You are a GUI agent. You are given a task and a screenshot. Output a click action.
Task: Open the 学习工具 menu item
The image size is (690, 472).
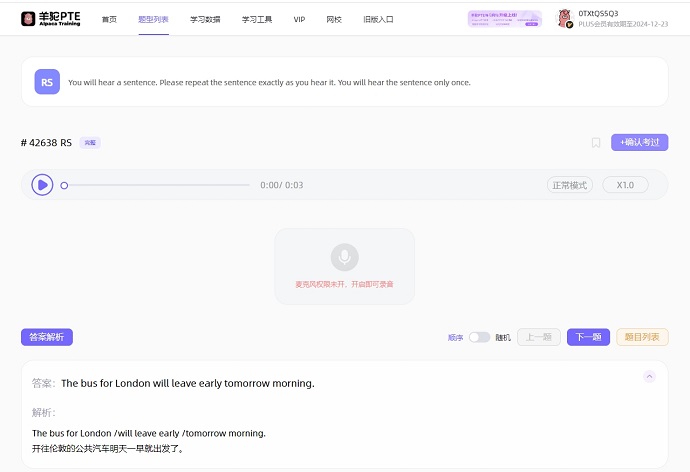[x=257, y=19]
